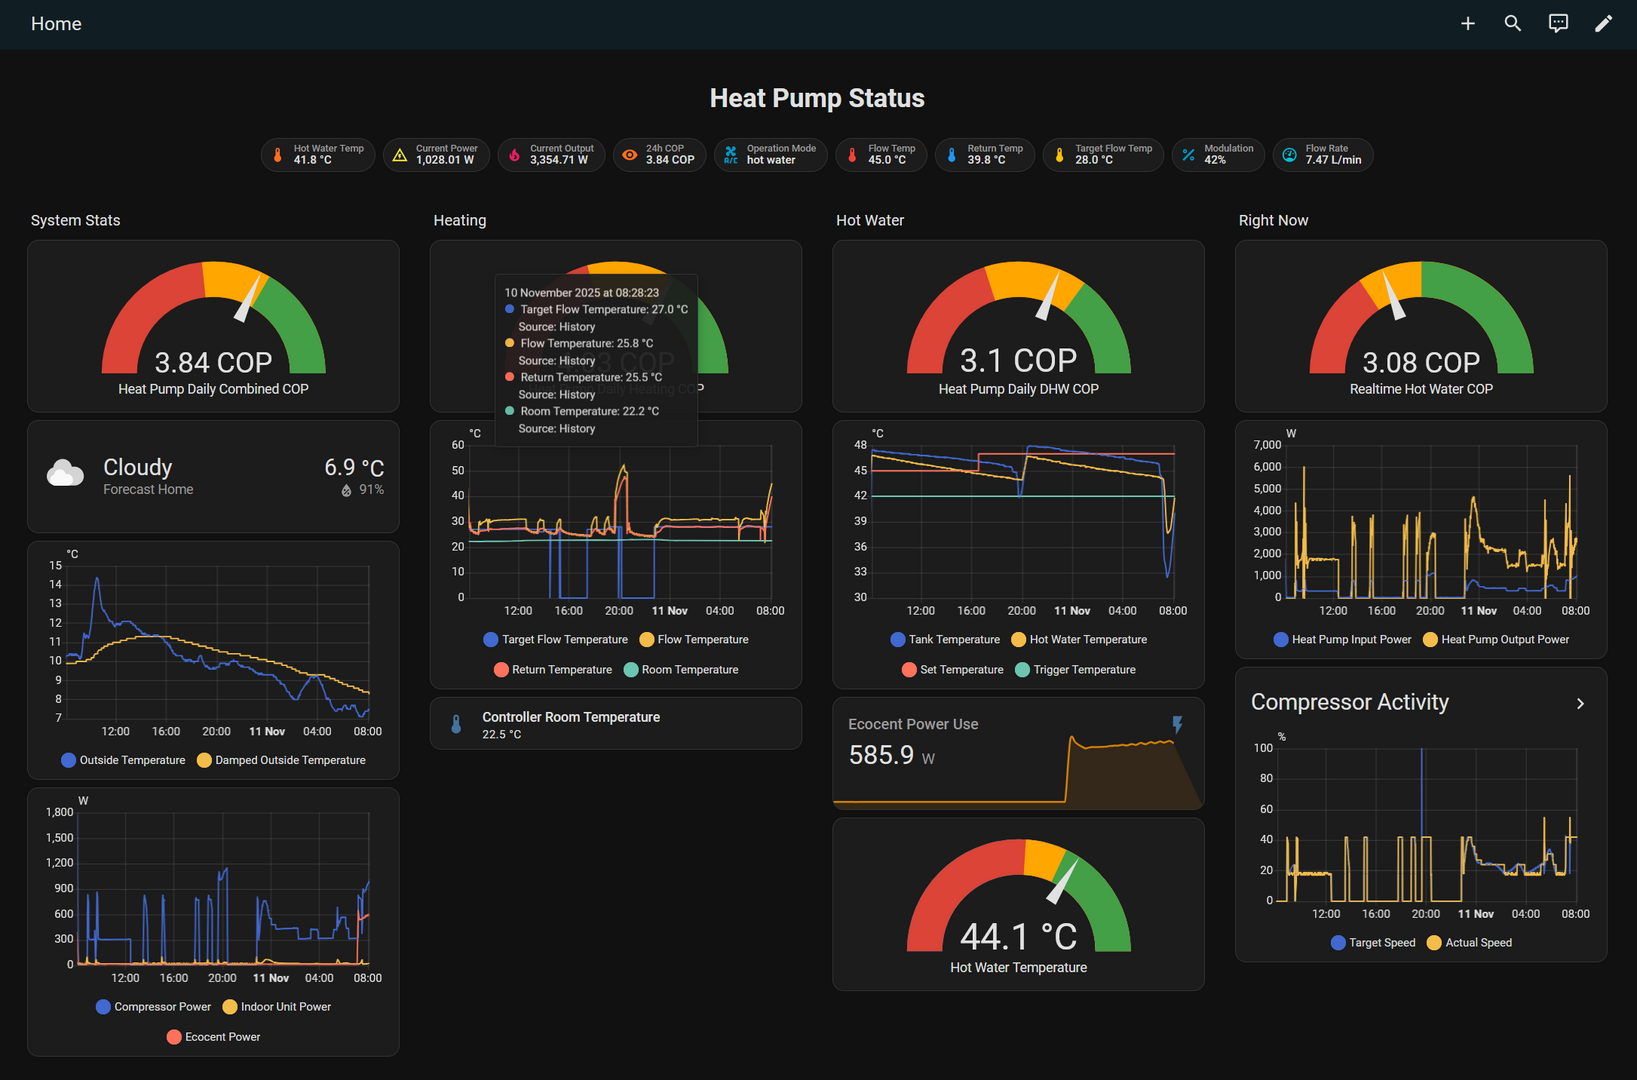Open the Operation Mode badge

(x=770, y=155)
